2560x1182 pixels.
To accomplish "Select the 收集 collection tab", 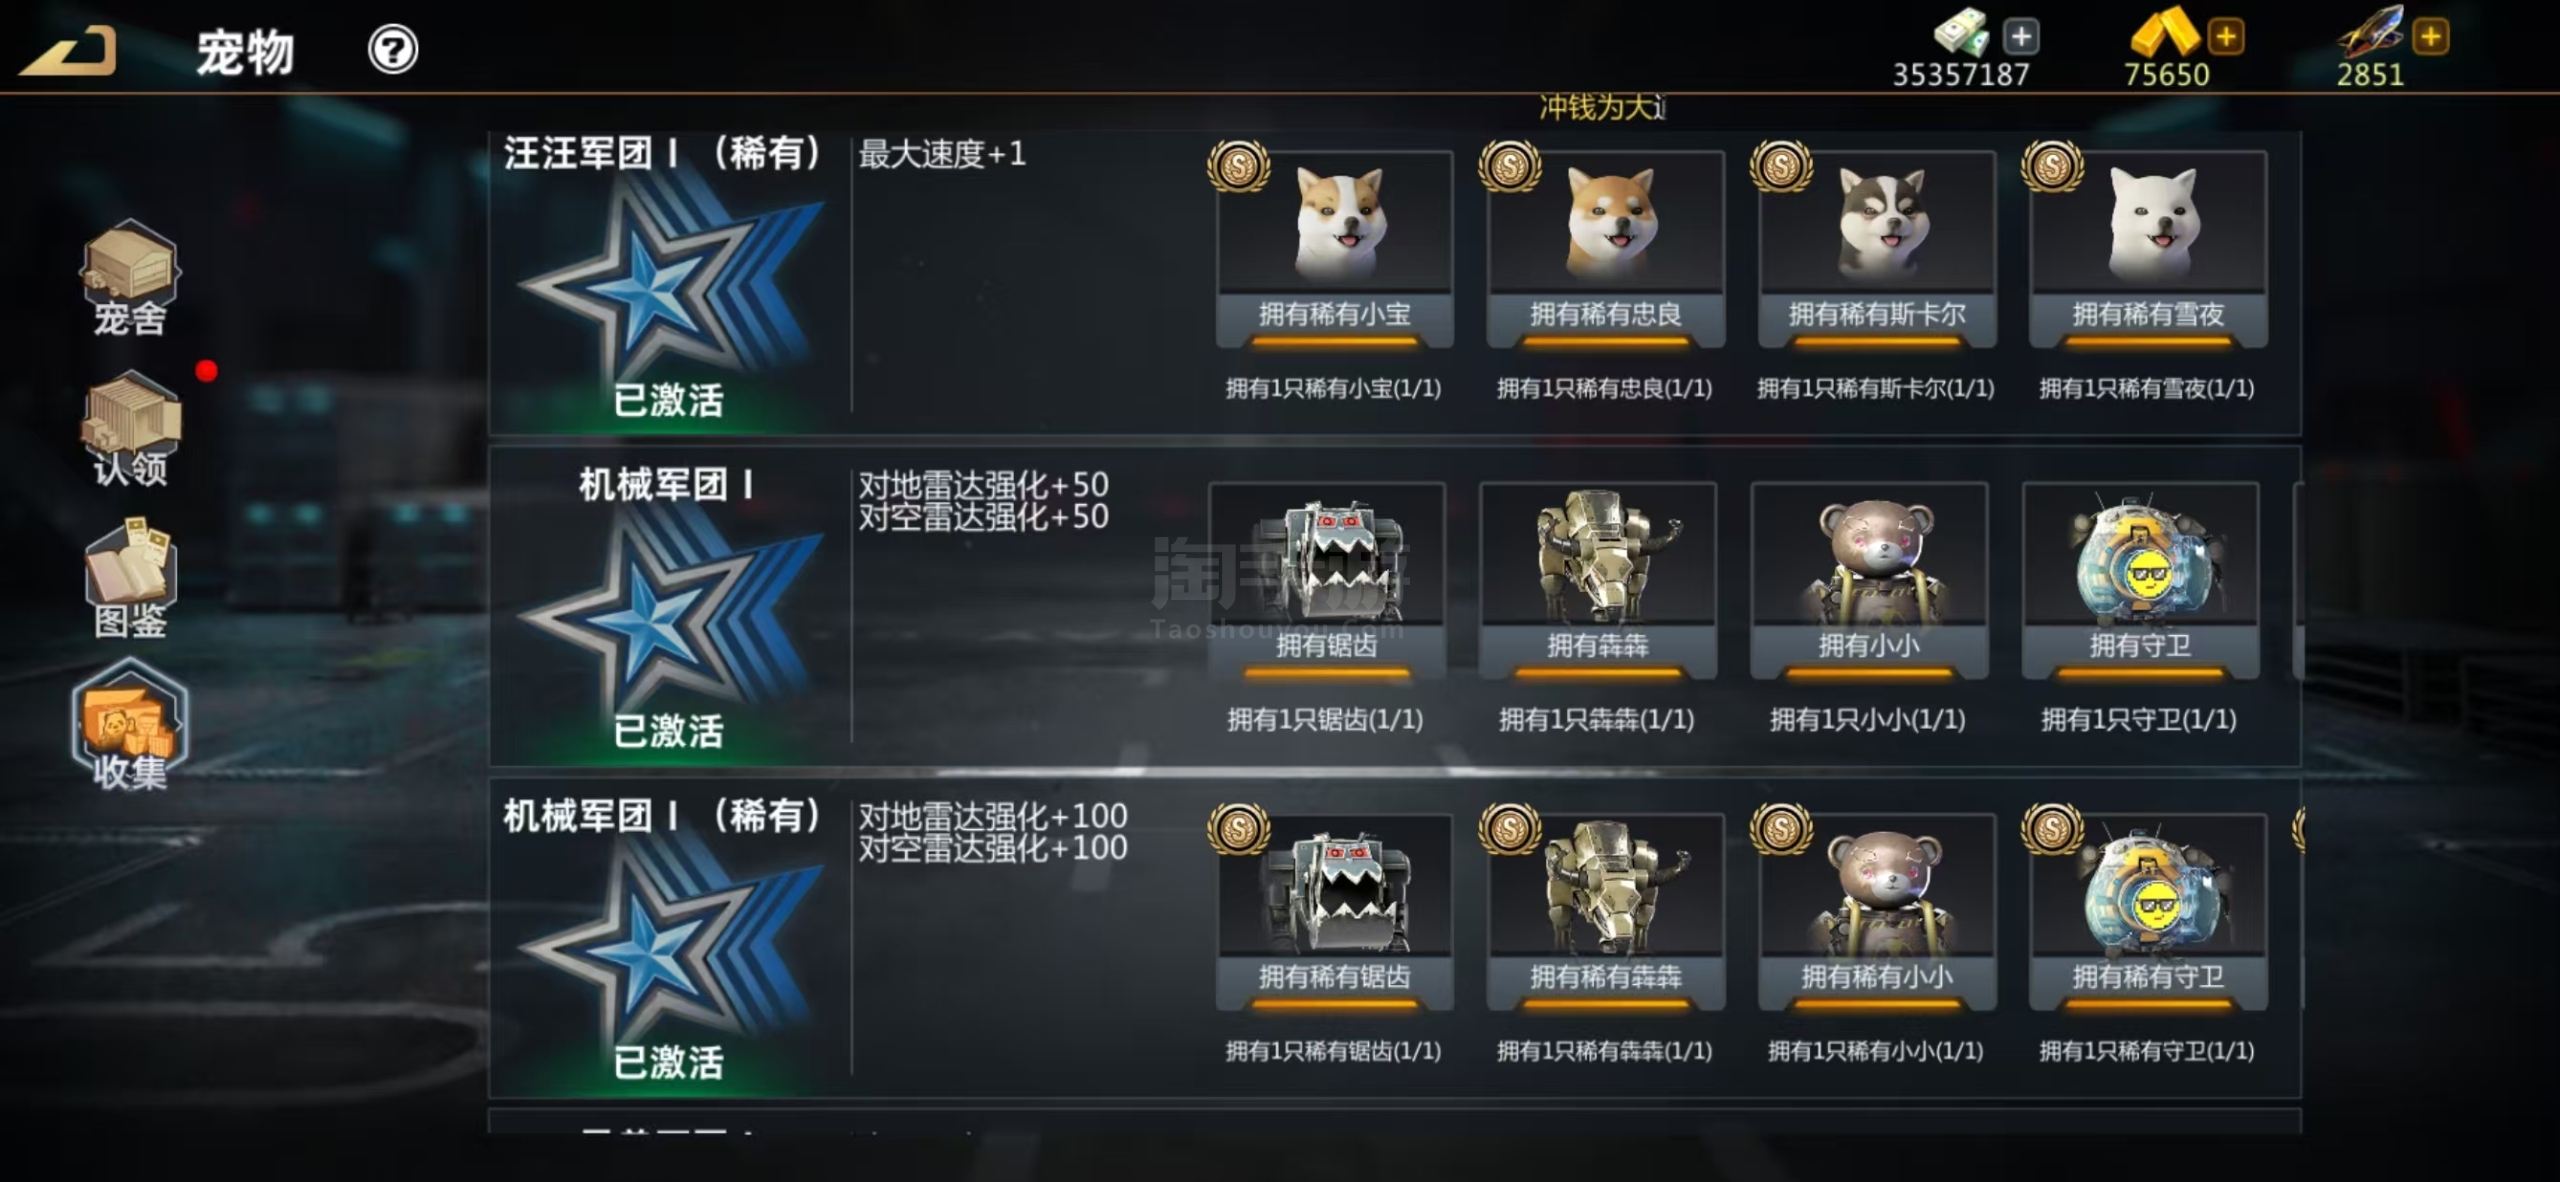I will [130, 727].
